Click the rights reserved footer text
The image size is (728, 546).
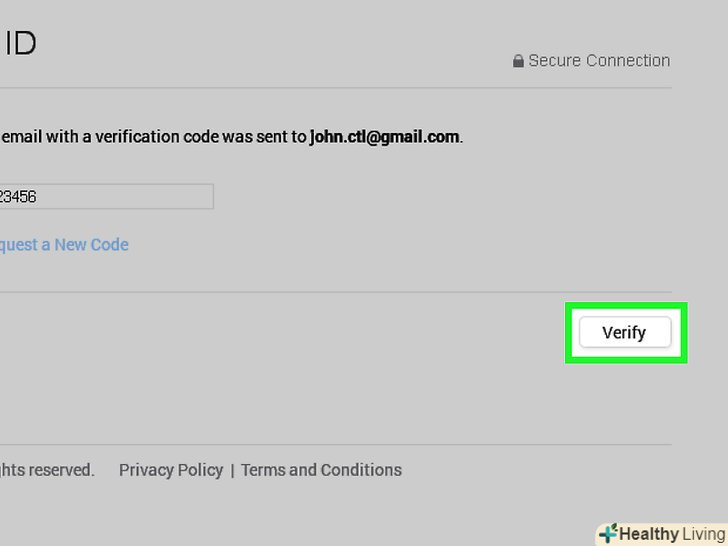pyautogui.click(x=47, y=470)
